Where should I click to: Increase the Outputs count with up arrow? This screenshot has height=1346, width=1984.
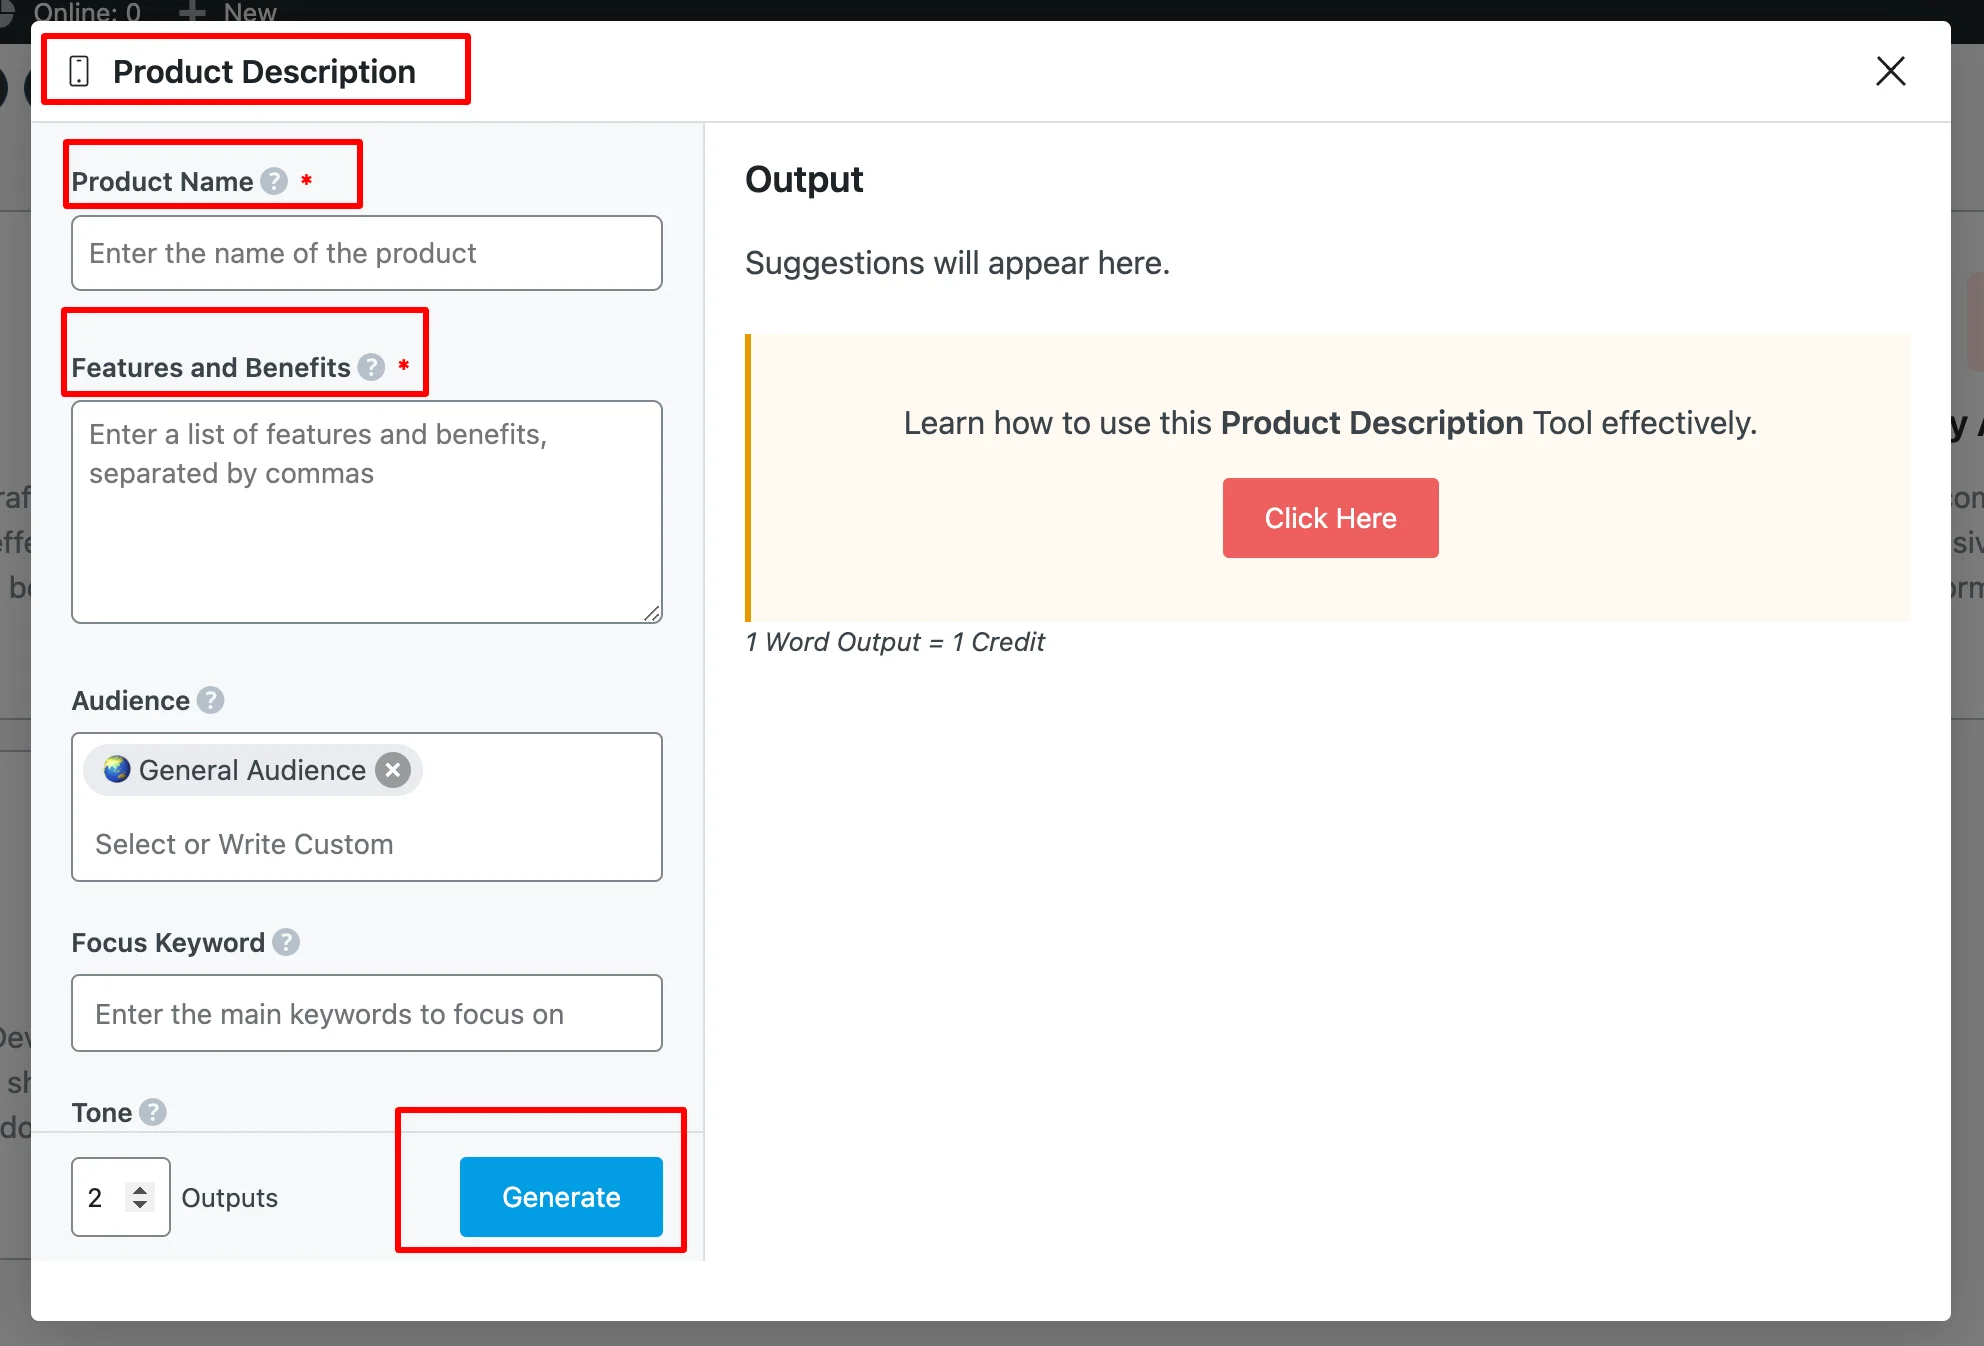point(140,1189)
